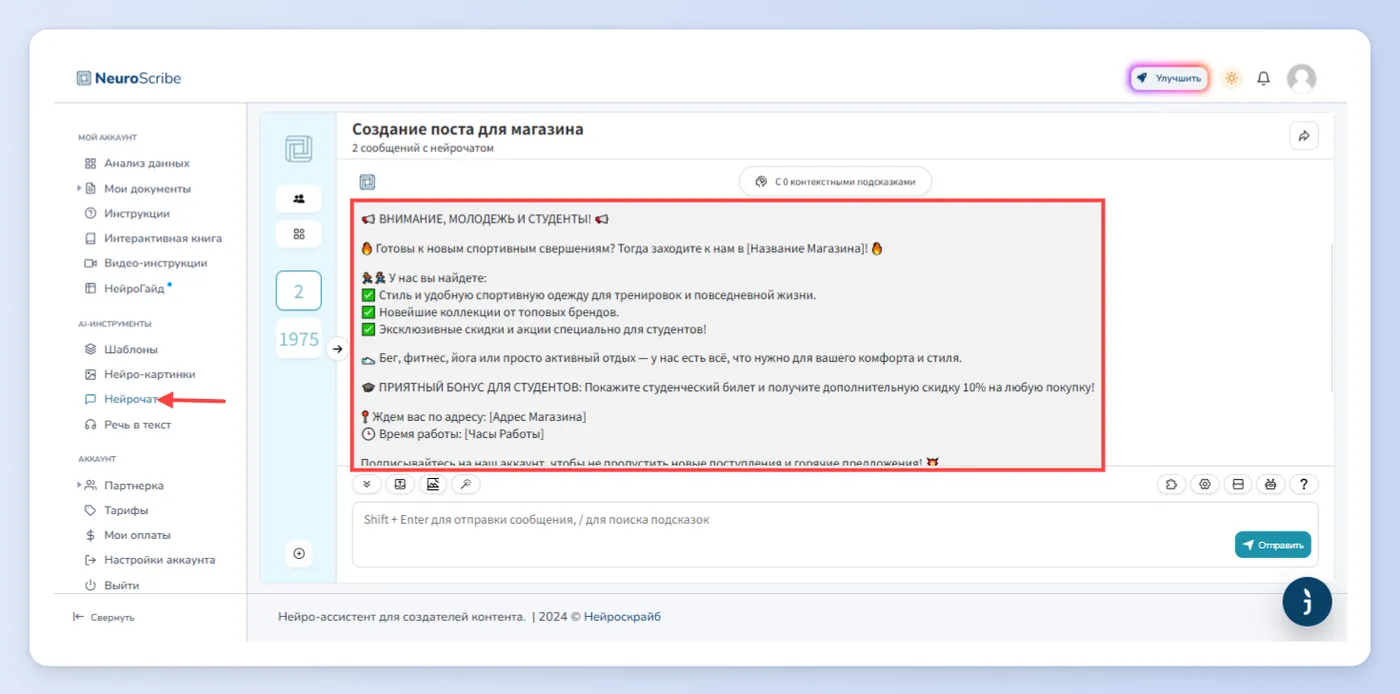Open Инструкции in the sidebar
Screen dimensions: 1400x694
point(127,213)
